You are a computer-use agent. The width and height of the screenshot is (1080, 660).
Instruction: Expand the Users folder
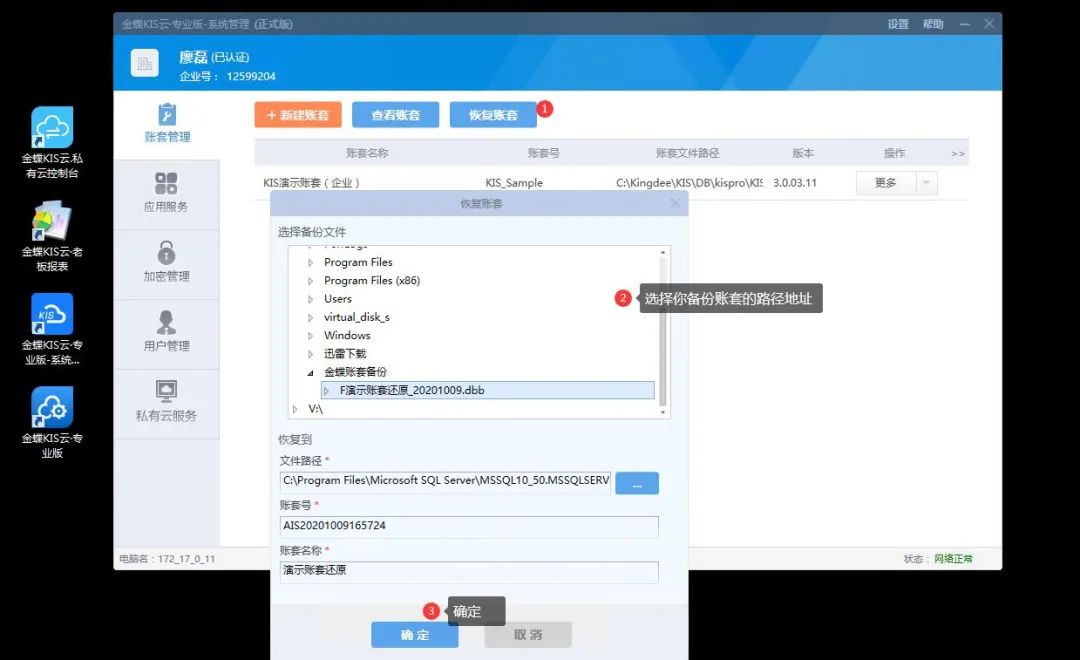tap(310, 299)
